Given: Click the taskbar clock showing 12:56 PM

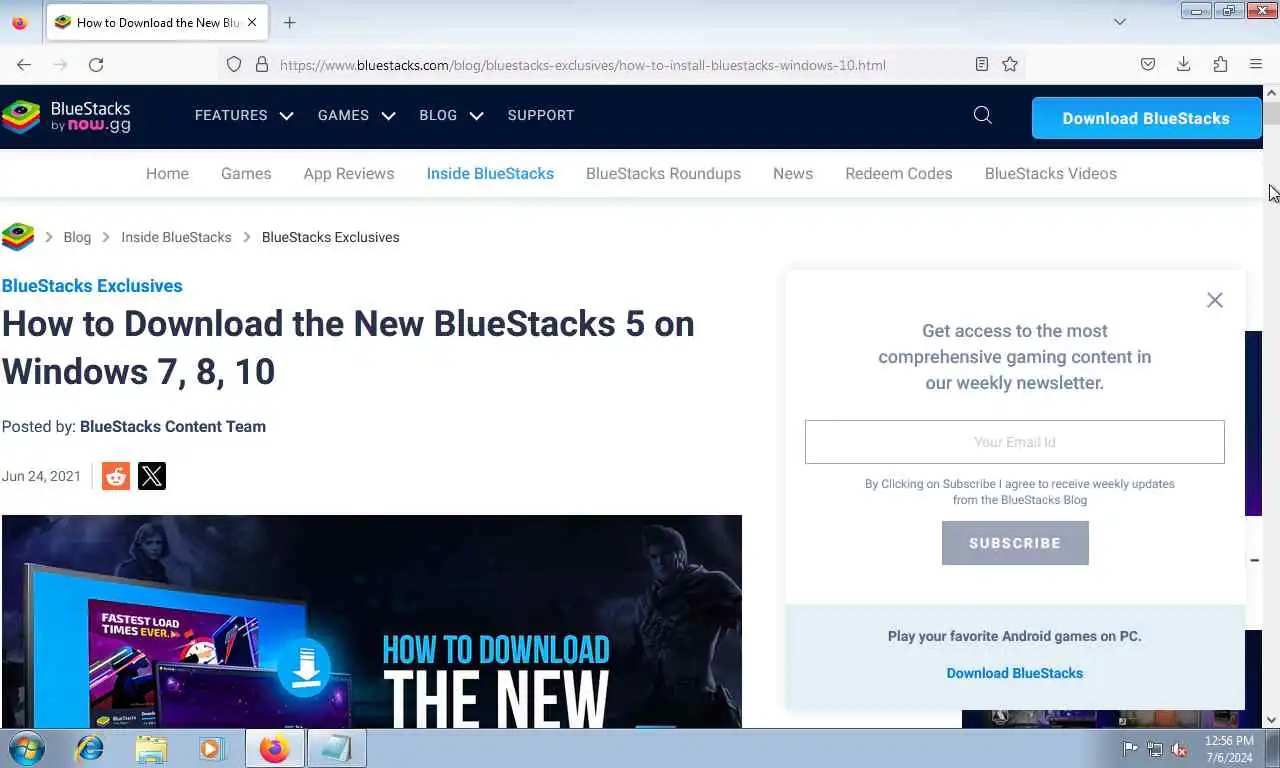Looking at the screenshot, I should tap(1229, 749).
